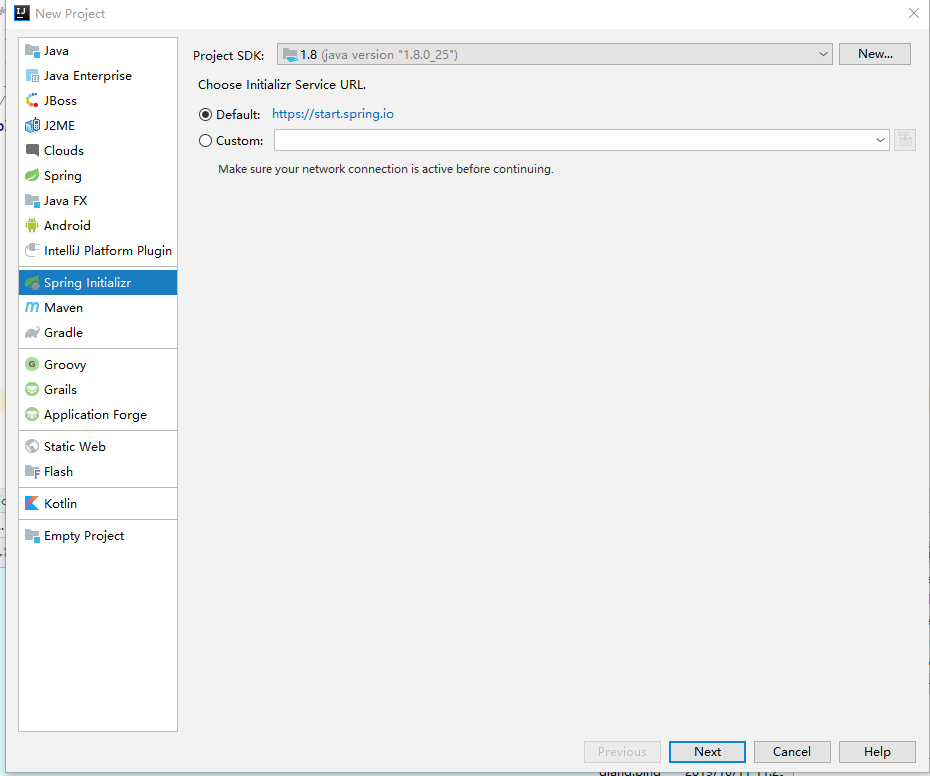Screen dimensions: 930x776
Task: Open the Android project type
Action: 65,225
